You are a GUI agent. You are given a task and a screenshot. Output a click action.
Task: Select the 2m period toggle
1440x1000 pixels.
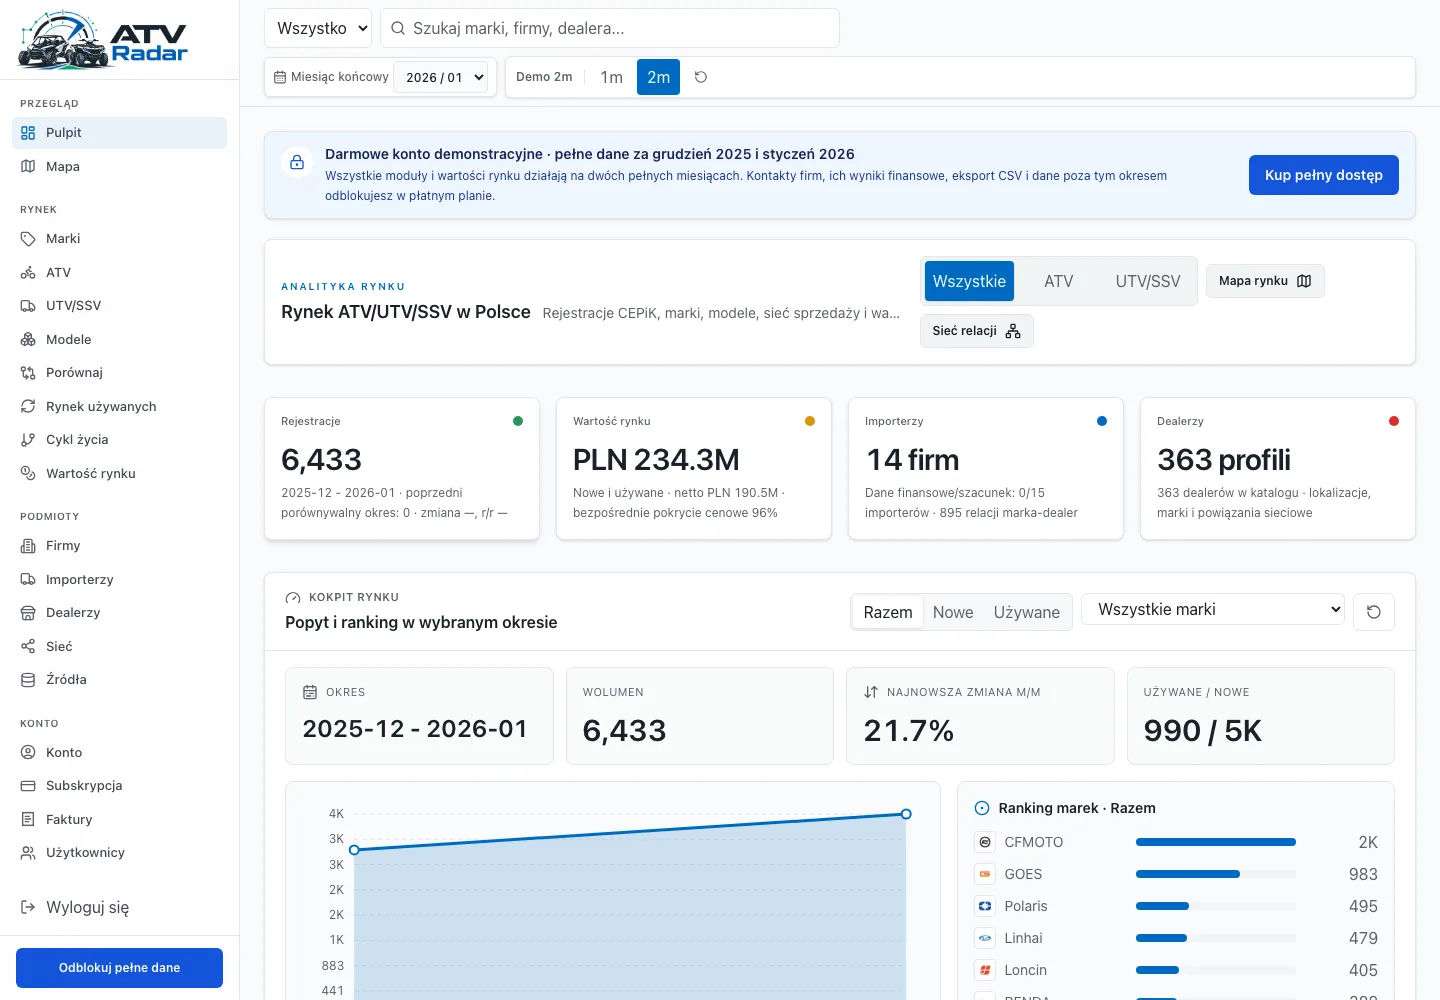click(x=659, y=77)
